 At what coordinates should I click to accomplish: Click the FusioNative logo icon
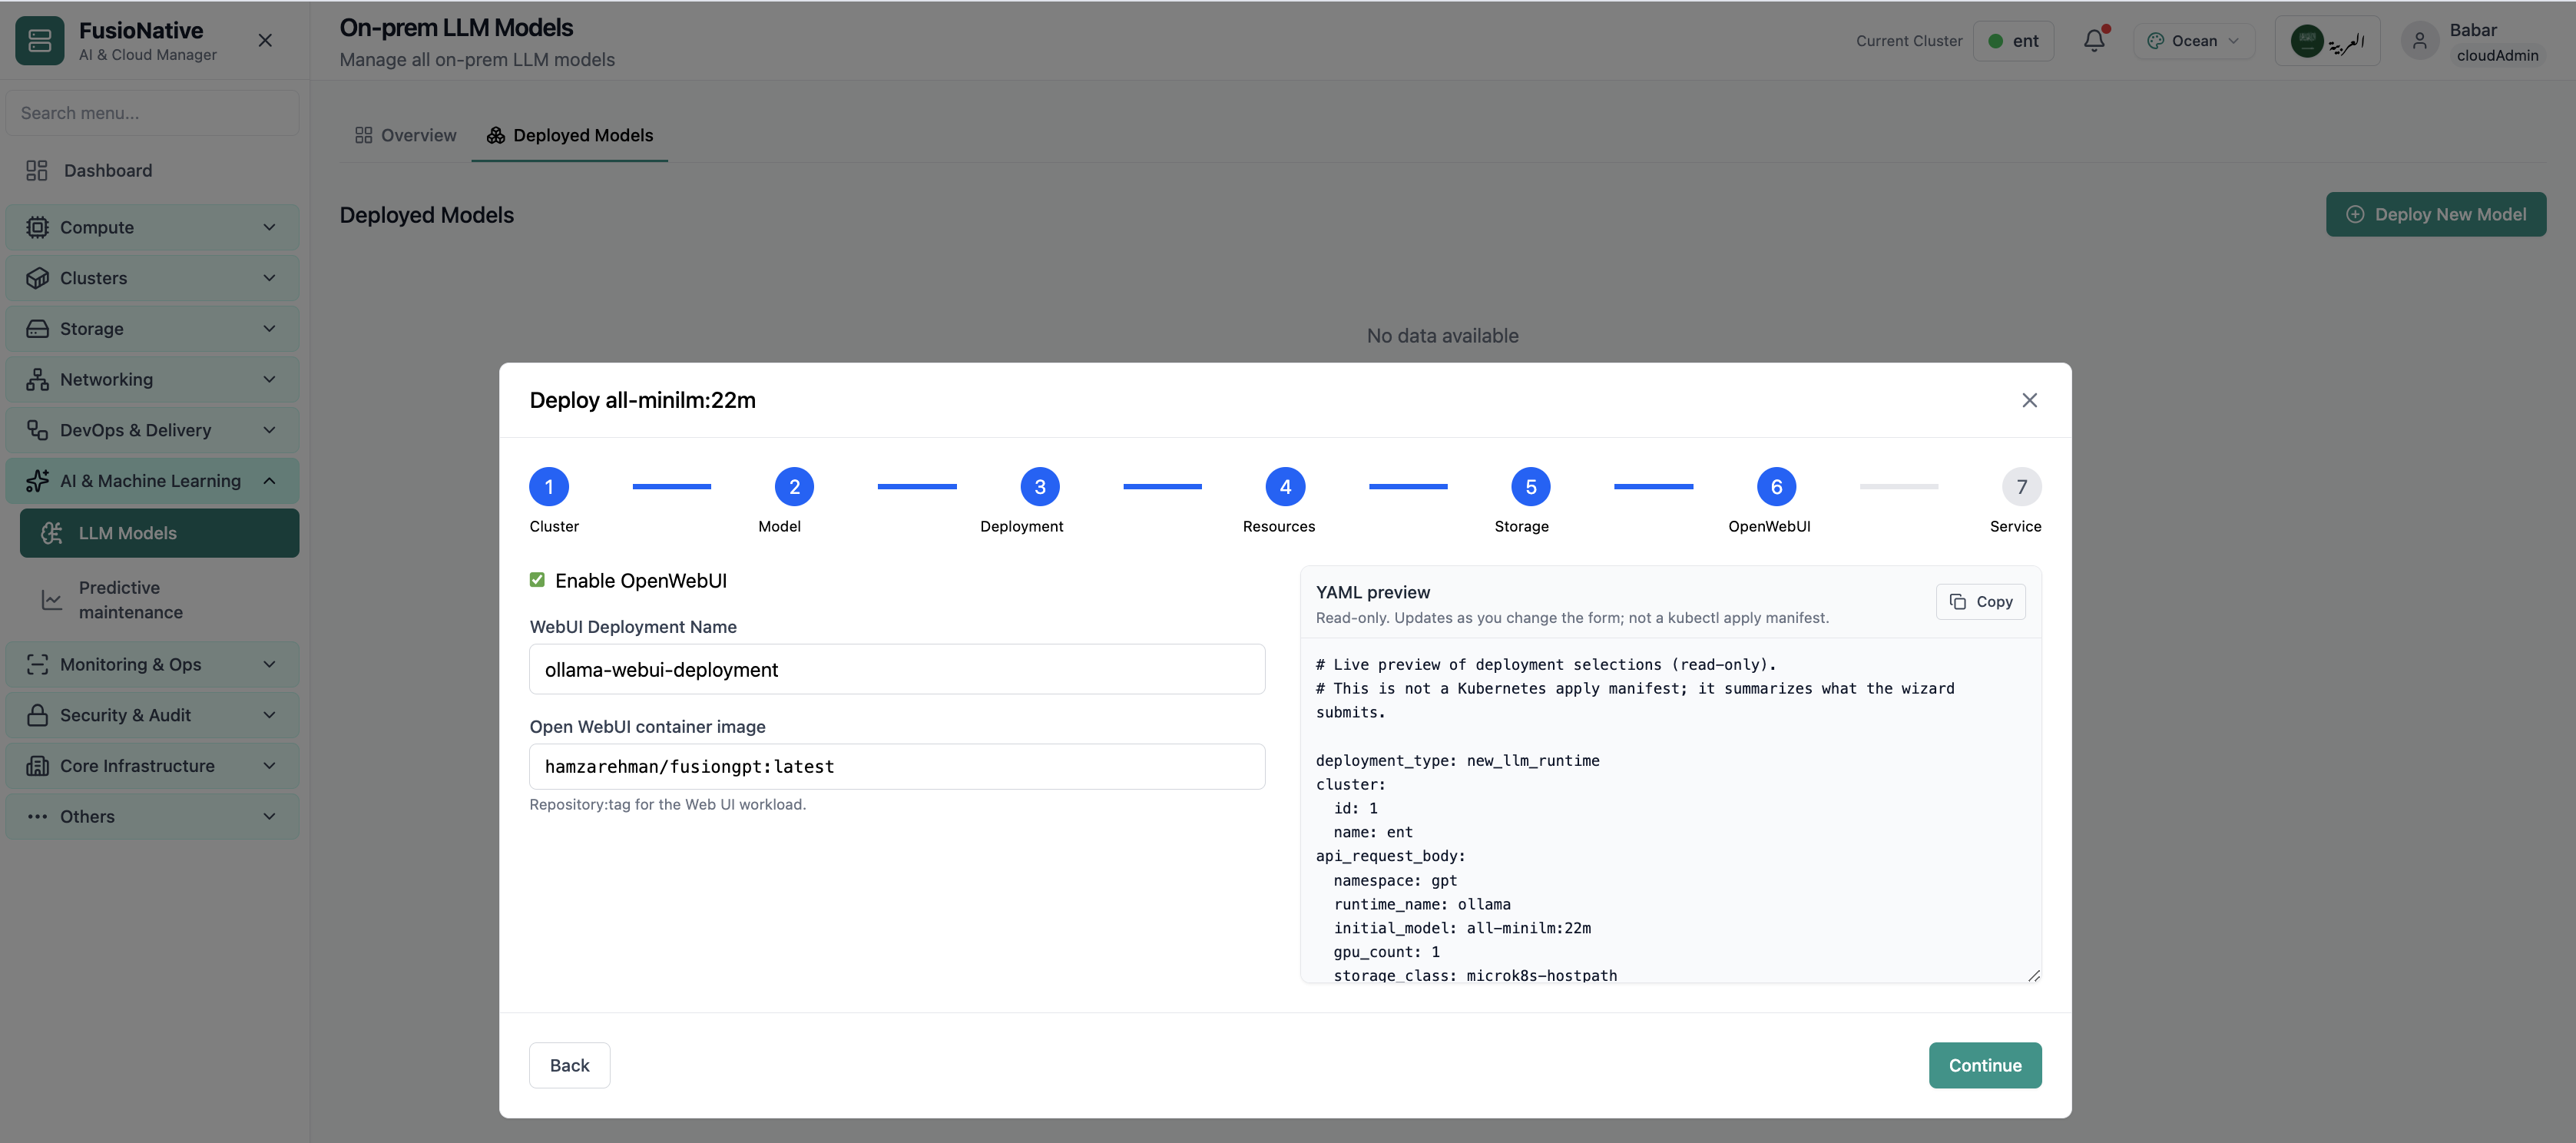[x=40, y=40]
